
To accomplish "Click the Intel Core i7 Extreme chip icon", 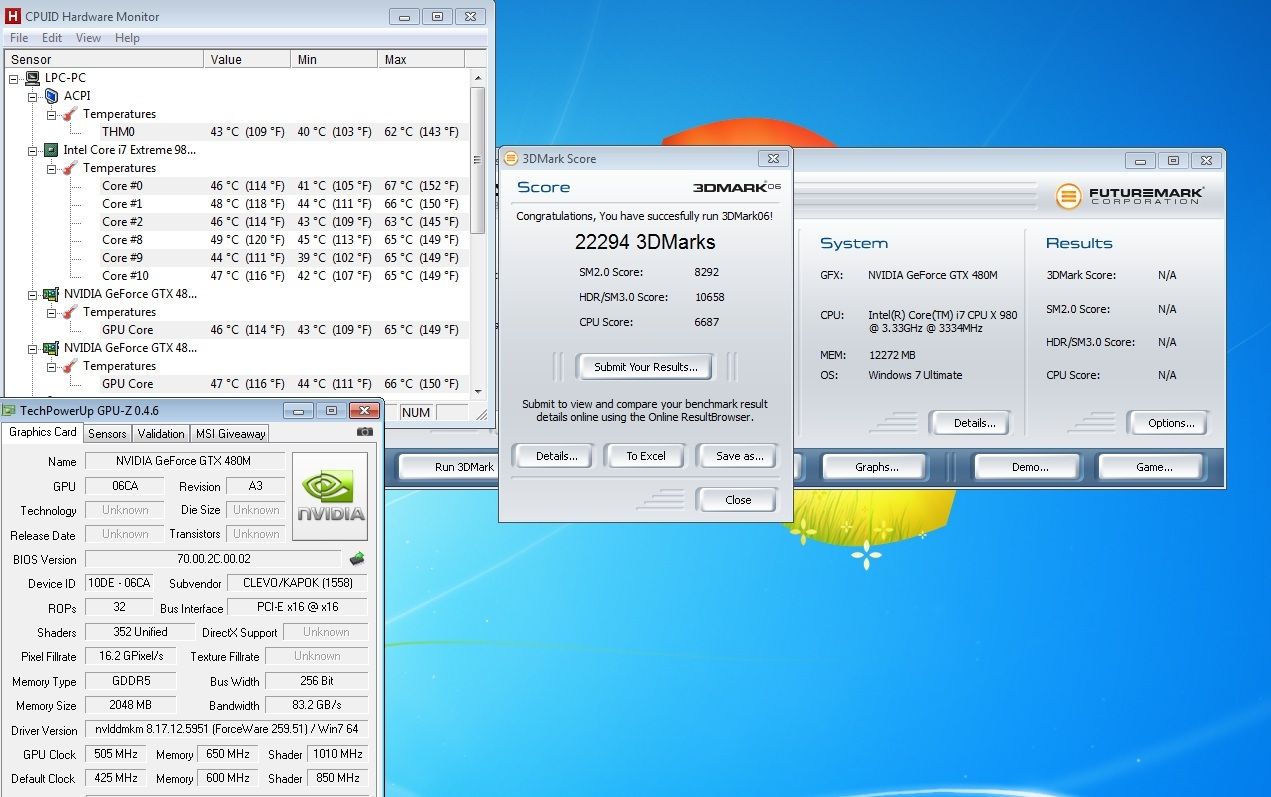I will pyautogui.click(x=51, y=150).
